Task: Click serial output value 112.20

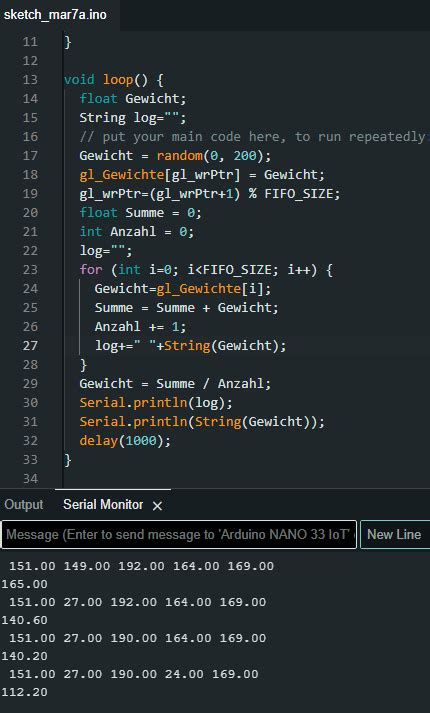Action: tap(25, 692)
